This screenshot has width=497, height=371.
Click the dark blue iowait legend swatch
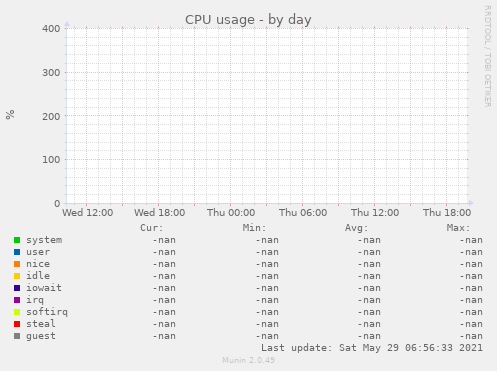17,288
